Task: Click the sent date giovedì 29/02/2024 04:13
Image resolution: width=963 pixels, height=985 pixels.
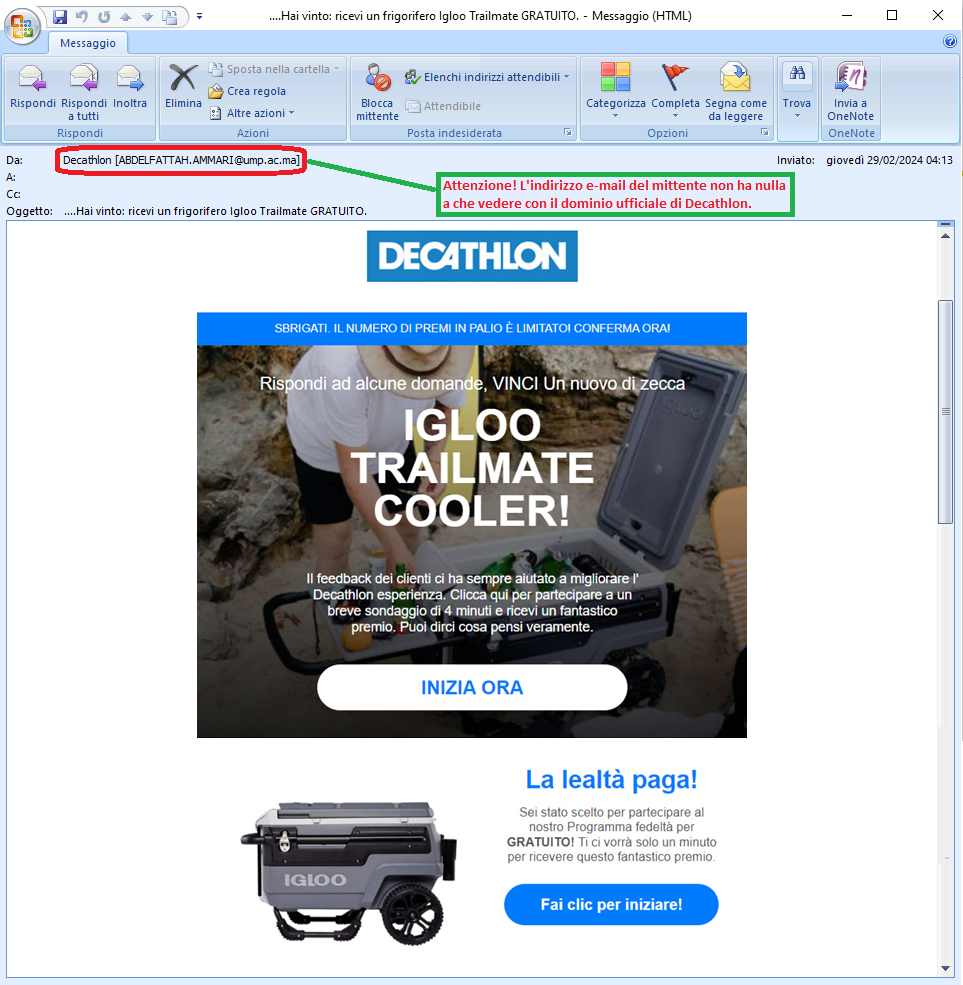Action: pyautogui.click(x=889, y=160)
